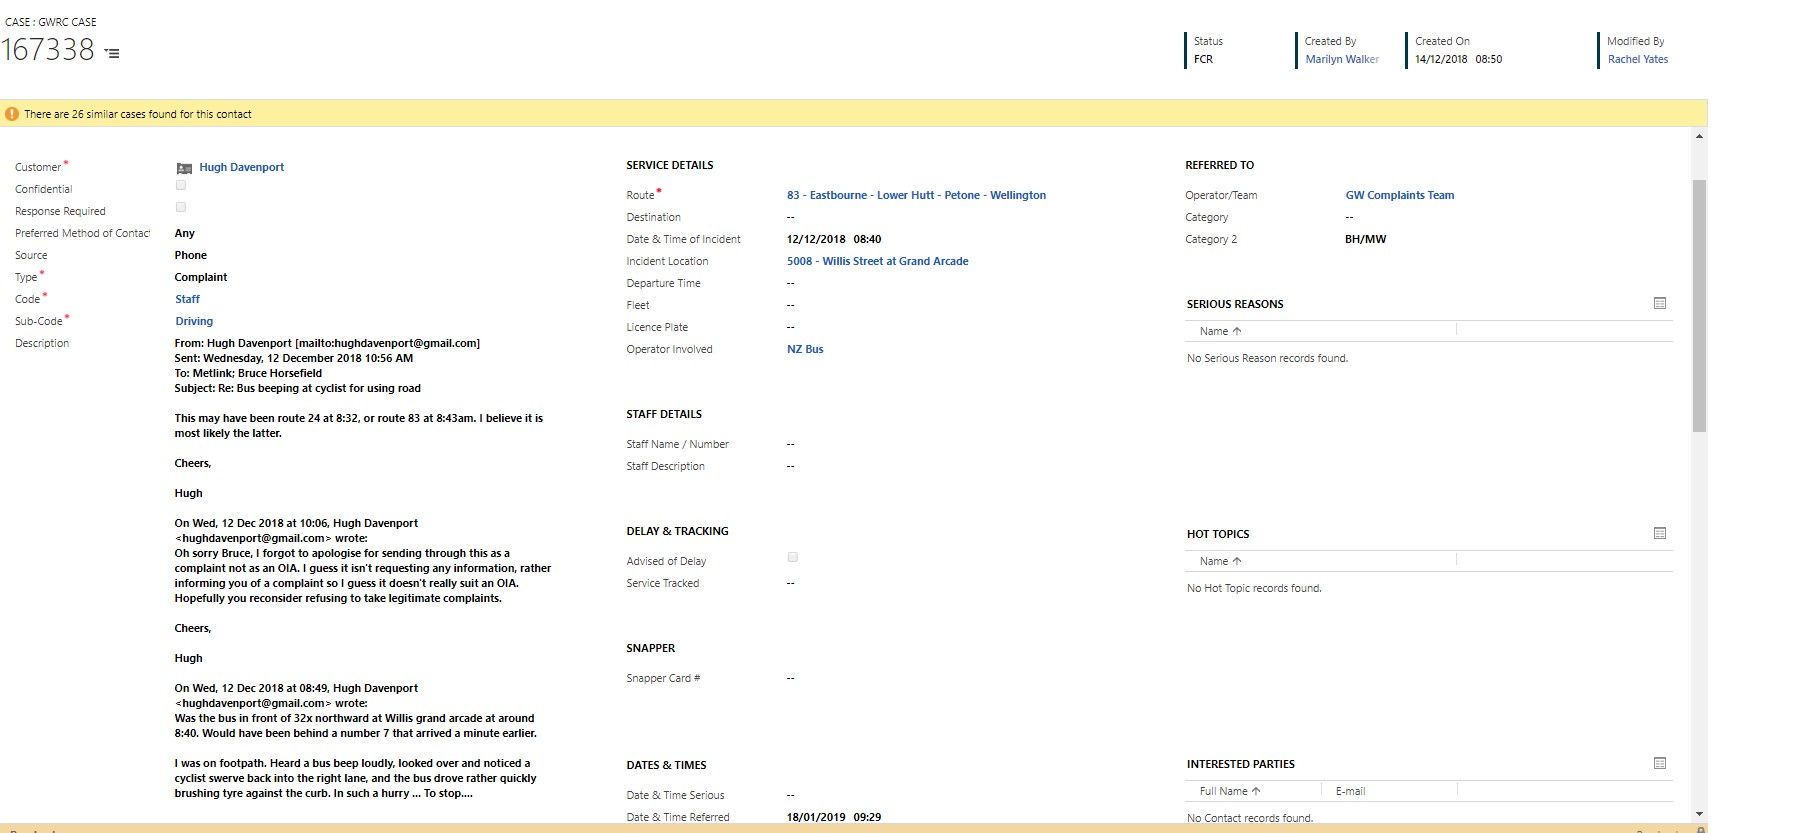Click the Staff Description field

(790, 466)
